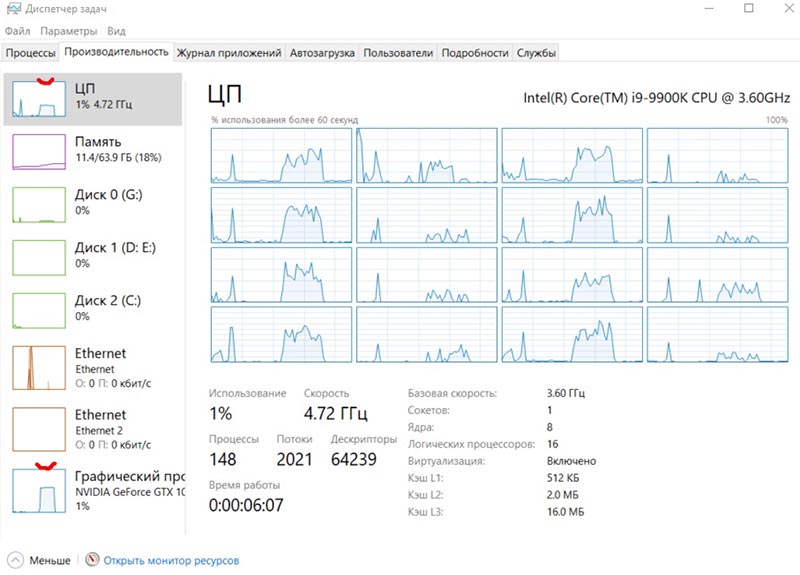Screen dimensions: 800x575
Task: Click the Потоки count 2021
Action: point(294,459)
